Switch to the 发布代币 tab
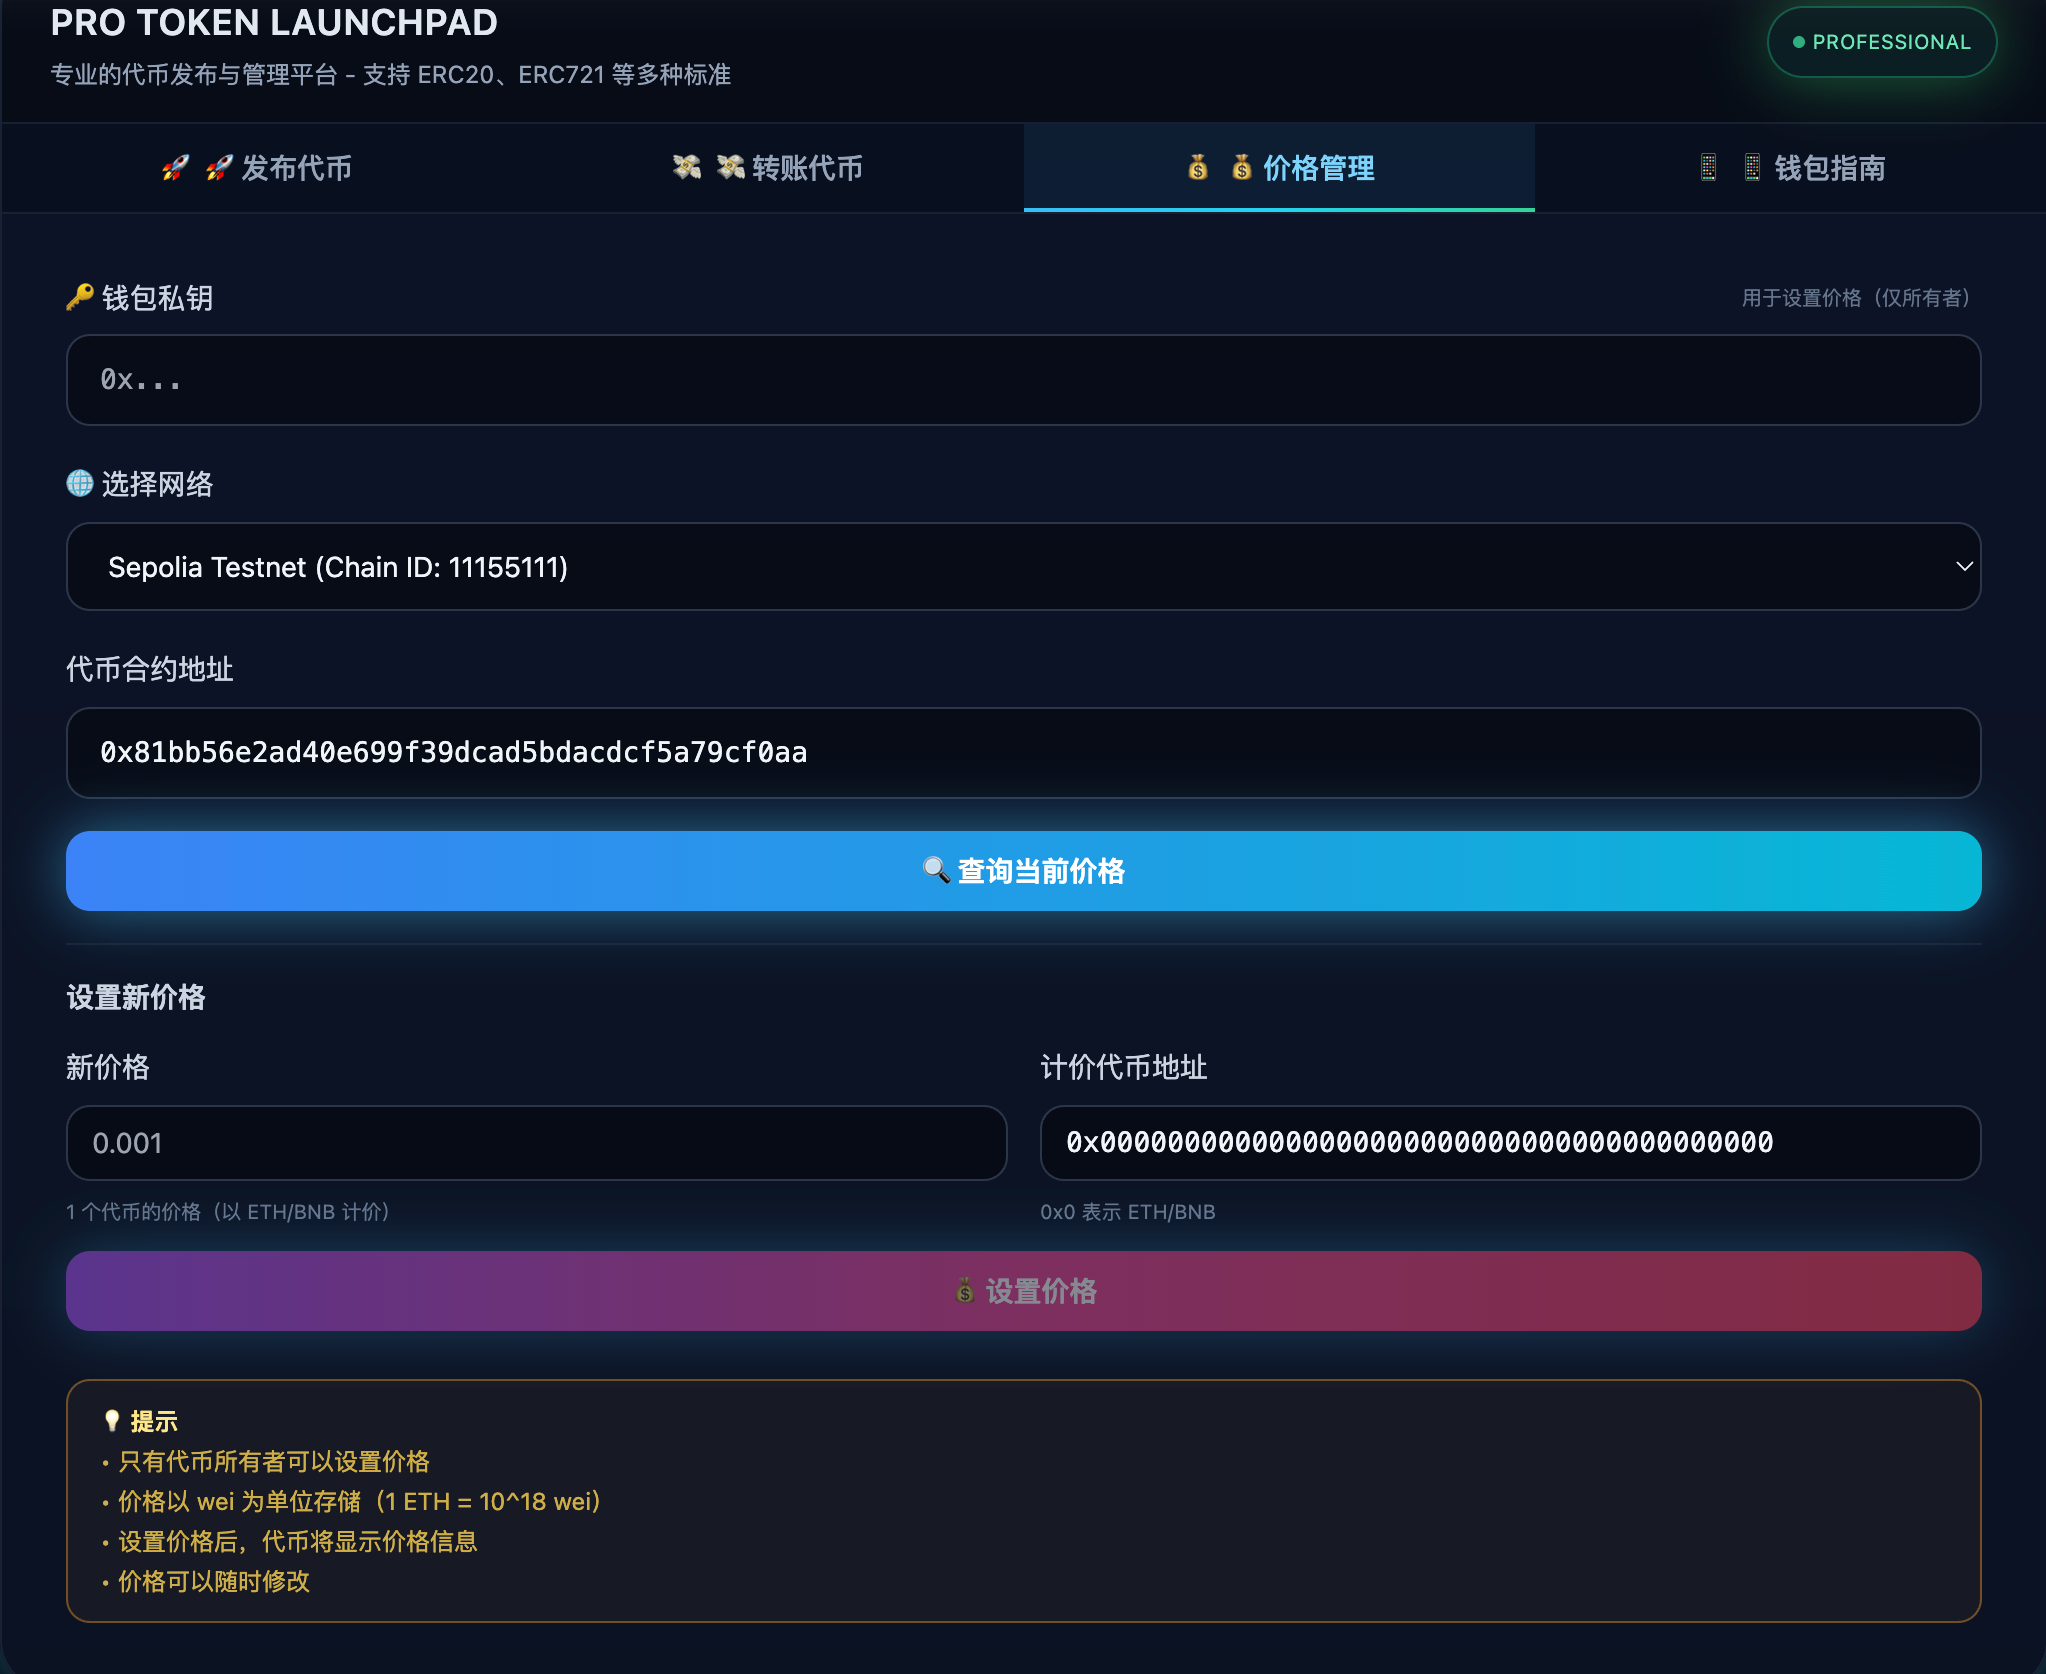This screenshot has height=1674, width=2046. point(296,168)
